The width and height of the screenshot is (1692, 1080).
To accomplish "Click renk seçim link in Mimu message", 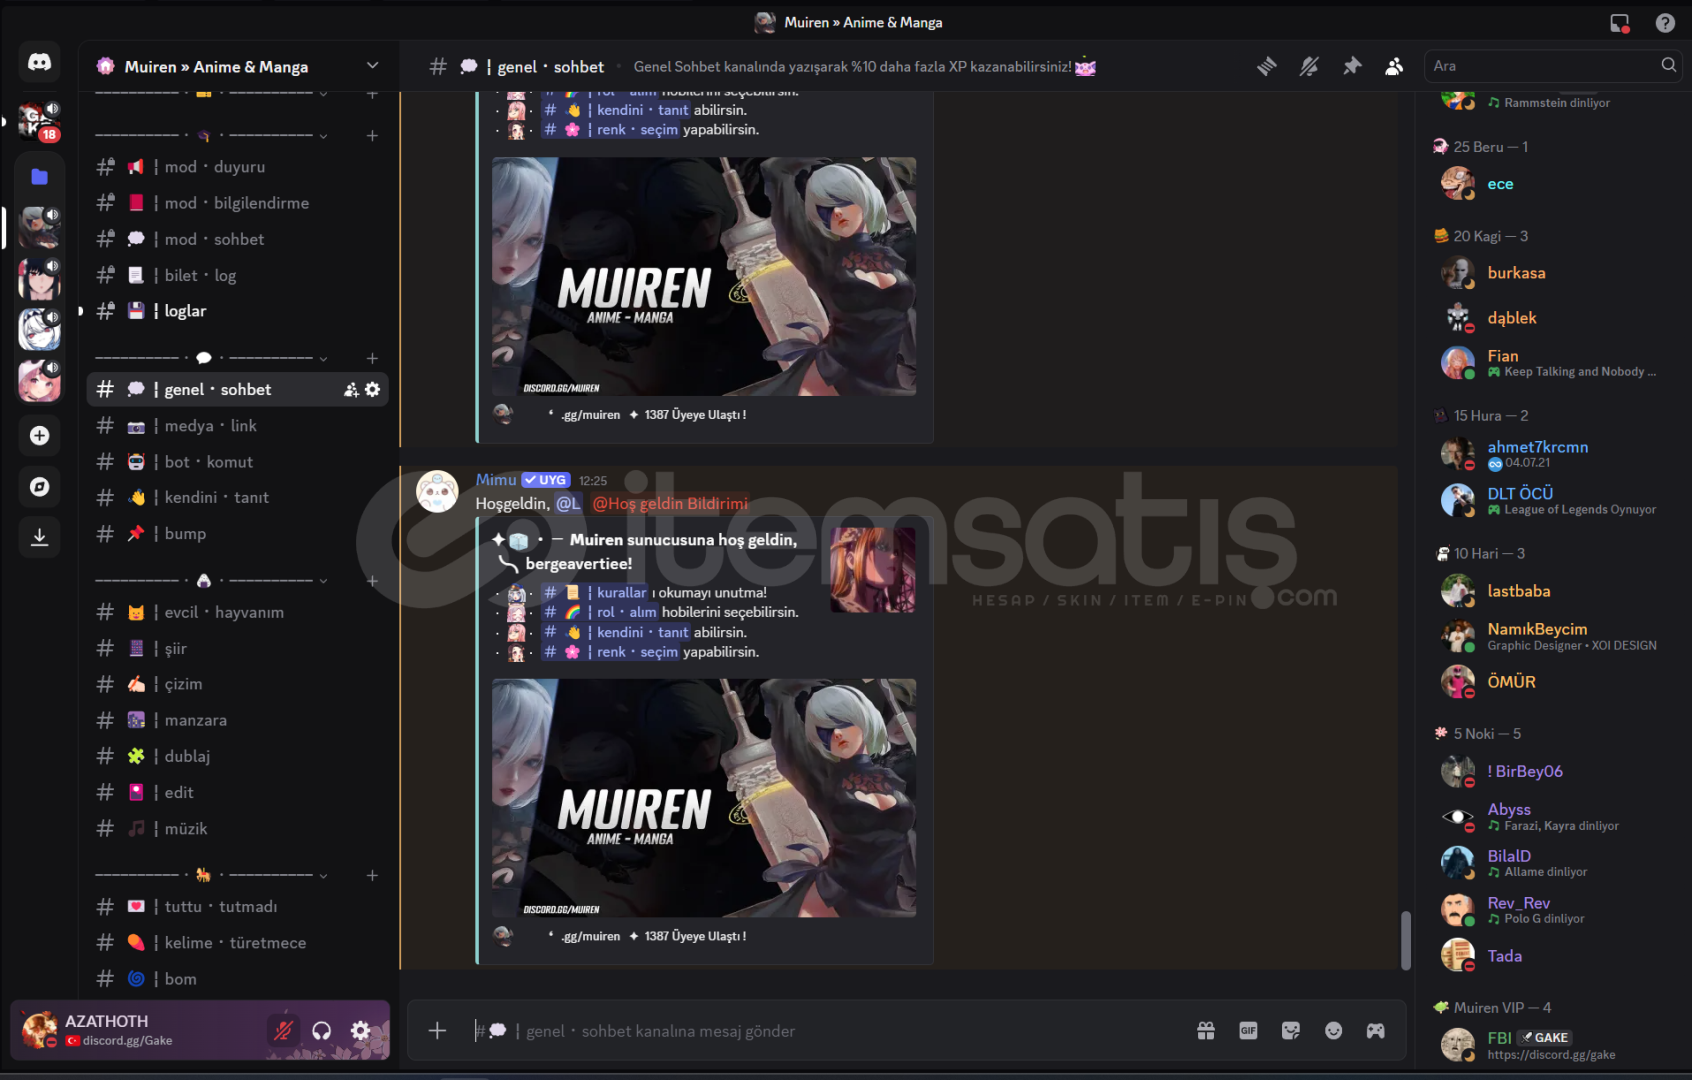I will 611,652.
